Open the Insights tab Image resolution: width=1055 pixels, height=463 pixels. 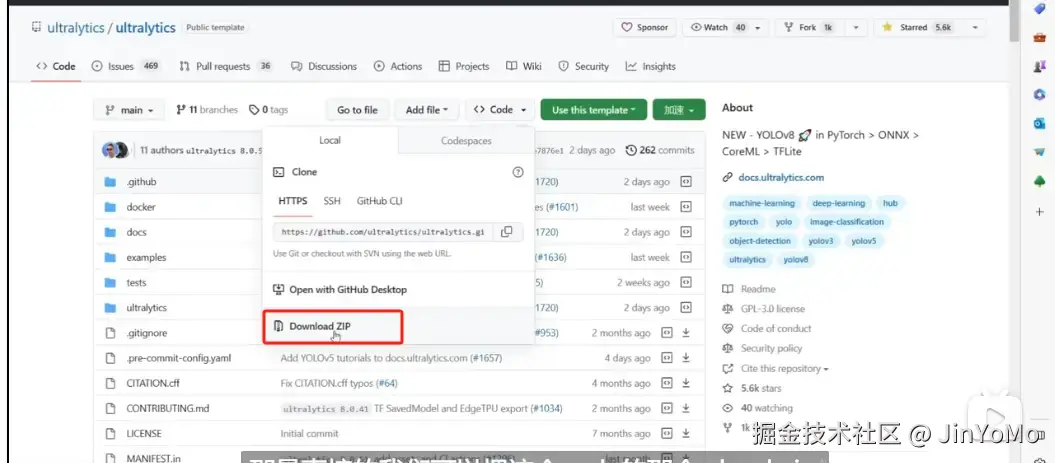[x=650, y=66]
